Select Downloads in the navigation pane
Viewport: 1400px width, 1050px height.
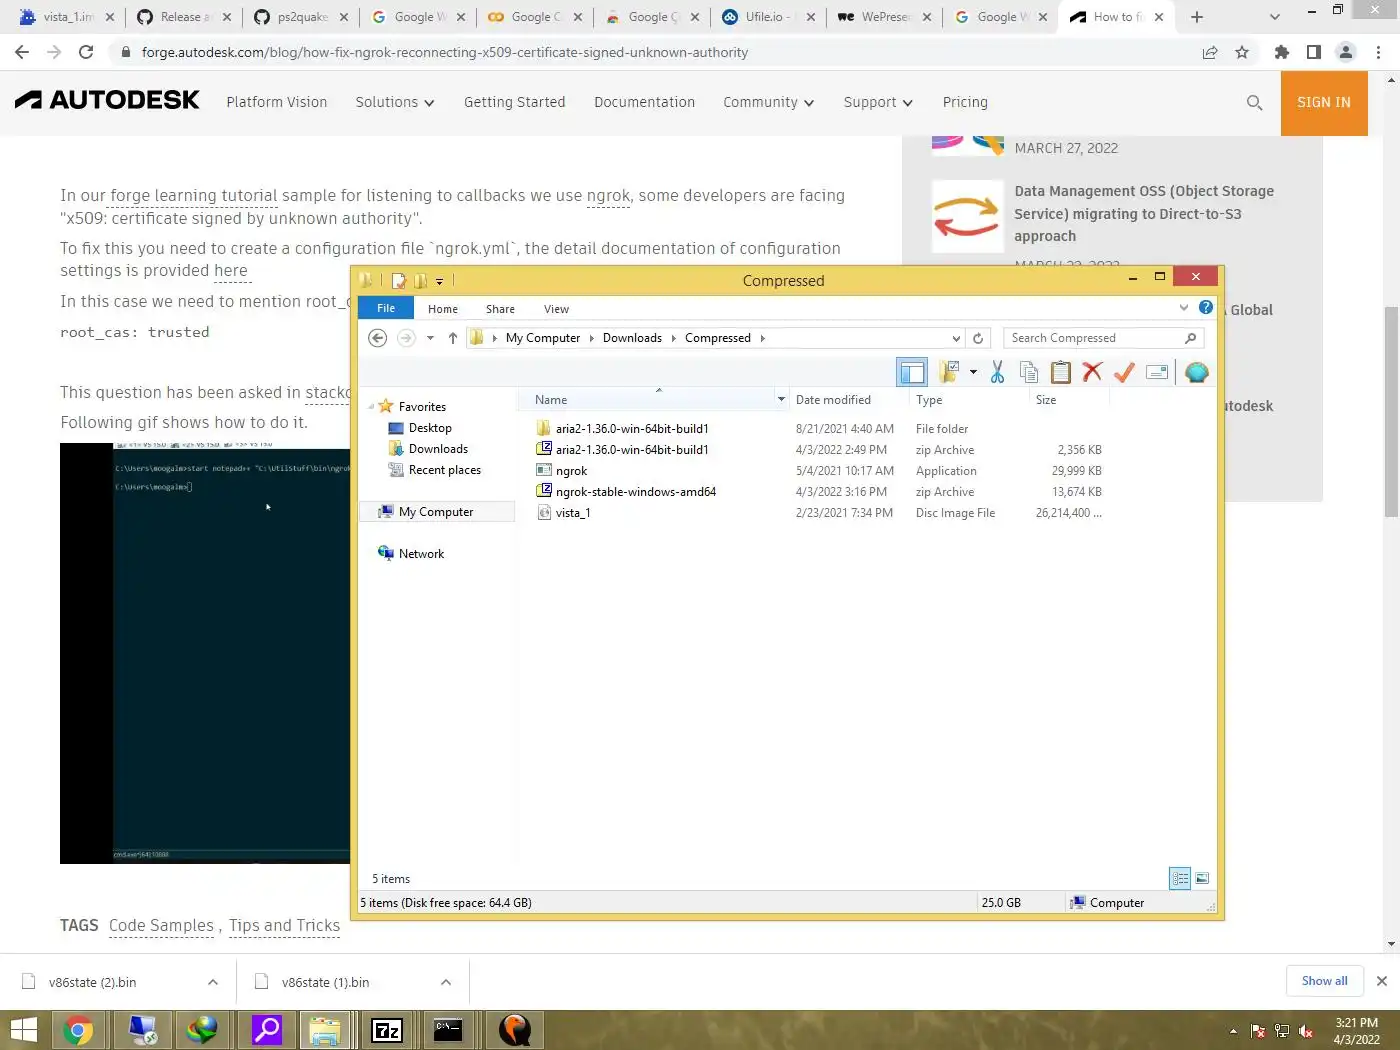pyautogui.click(x=438, y=449)
